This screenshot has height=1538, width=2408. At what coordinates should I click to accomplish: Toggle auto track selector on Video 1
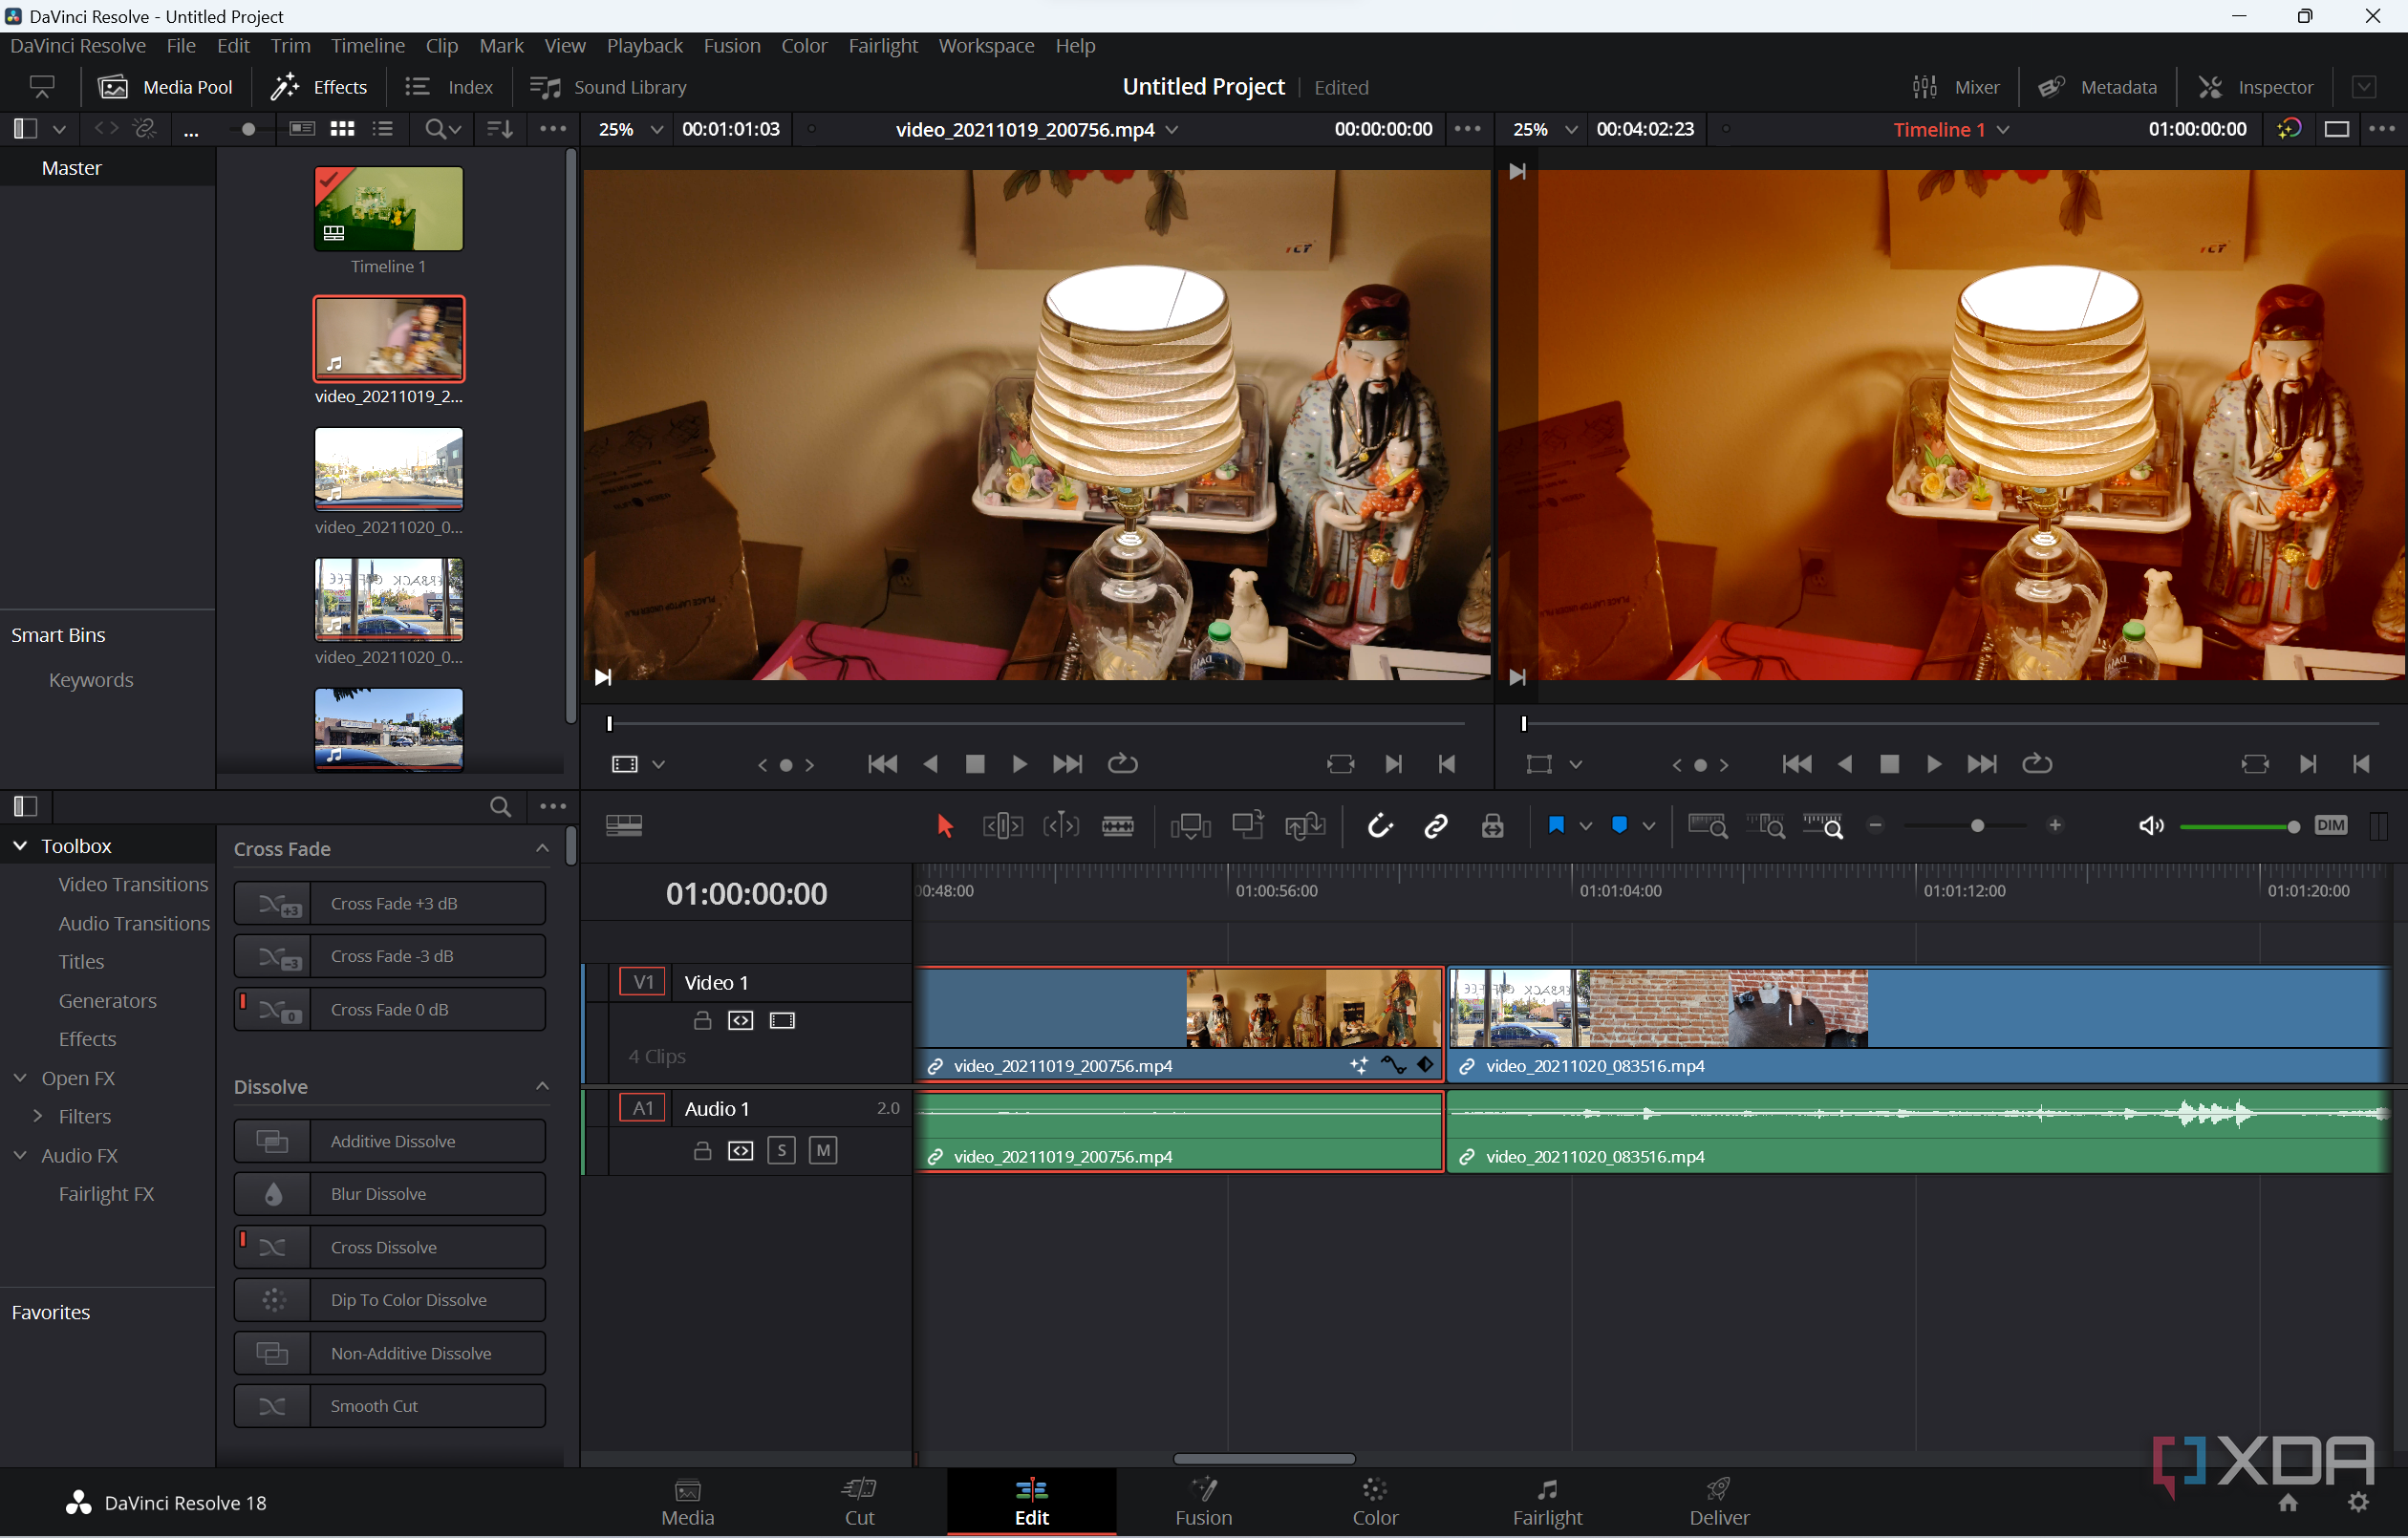pyautogui.click(x=740, y=1021)
